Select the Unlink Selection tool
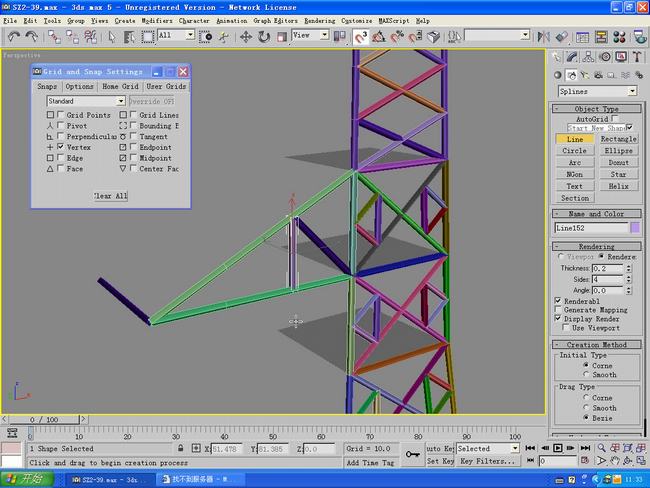 72,37
